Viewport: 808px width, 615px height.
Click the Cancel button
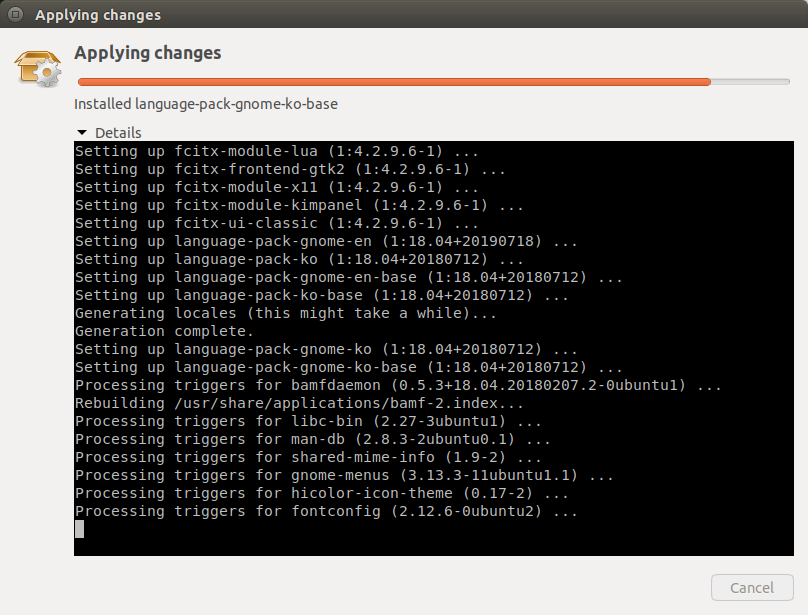752,587
